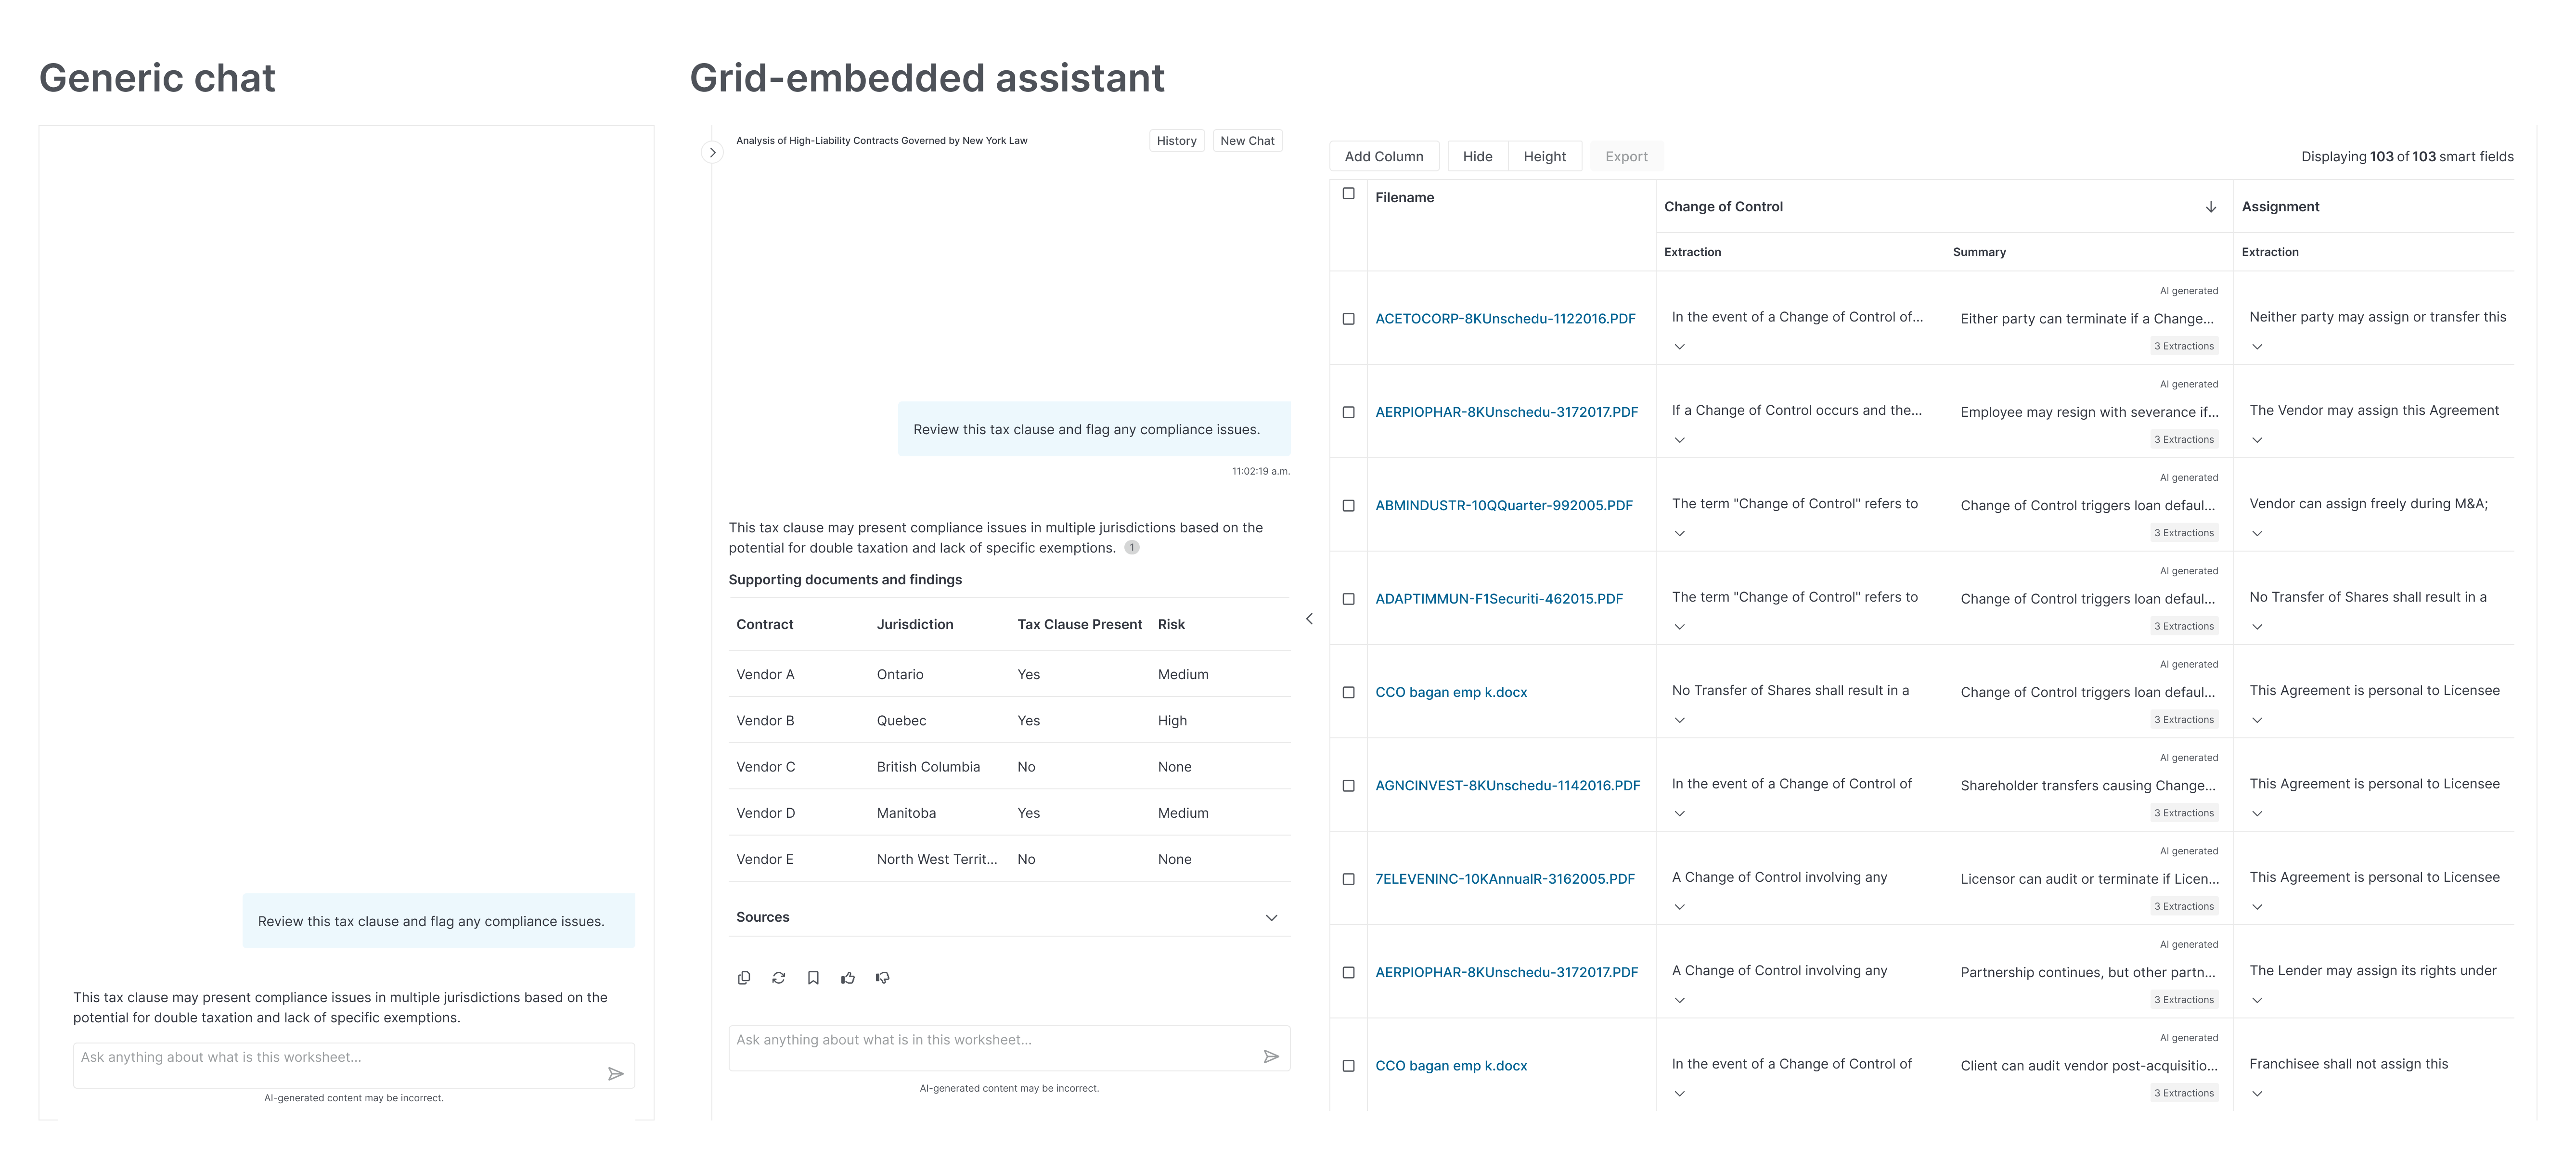Check the ACETOCORP-8KUnschedu-1122016.PDF row checkbox
Image resolution: width=2576 pixels, height=1159 pixels.
(x=1348, y=319)
